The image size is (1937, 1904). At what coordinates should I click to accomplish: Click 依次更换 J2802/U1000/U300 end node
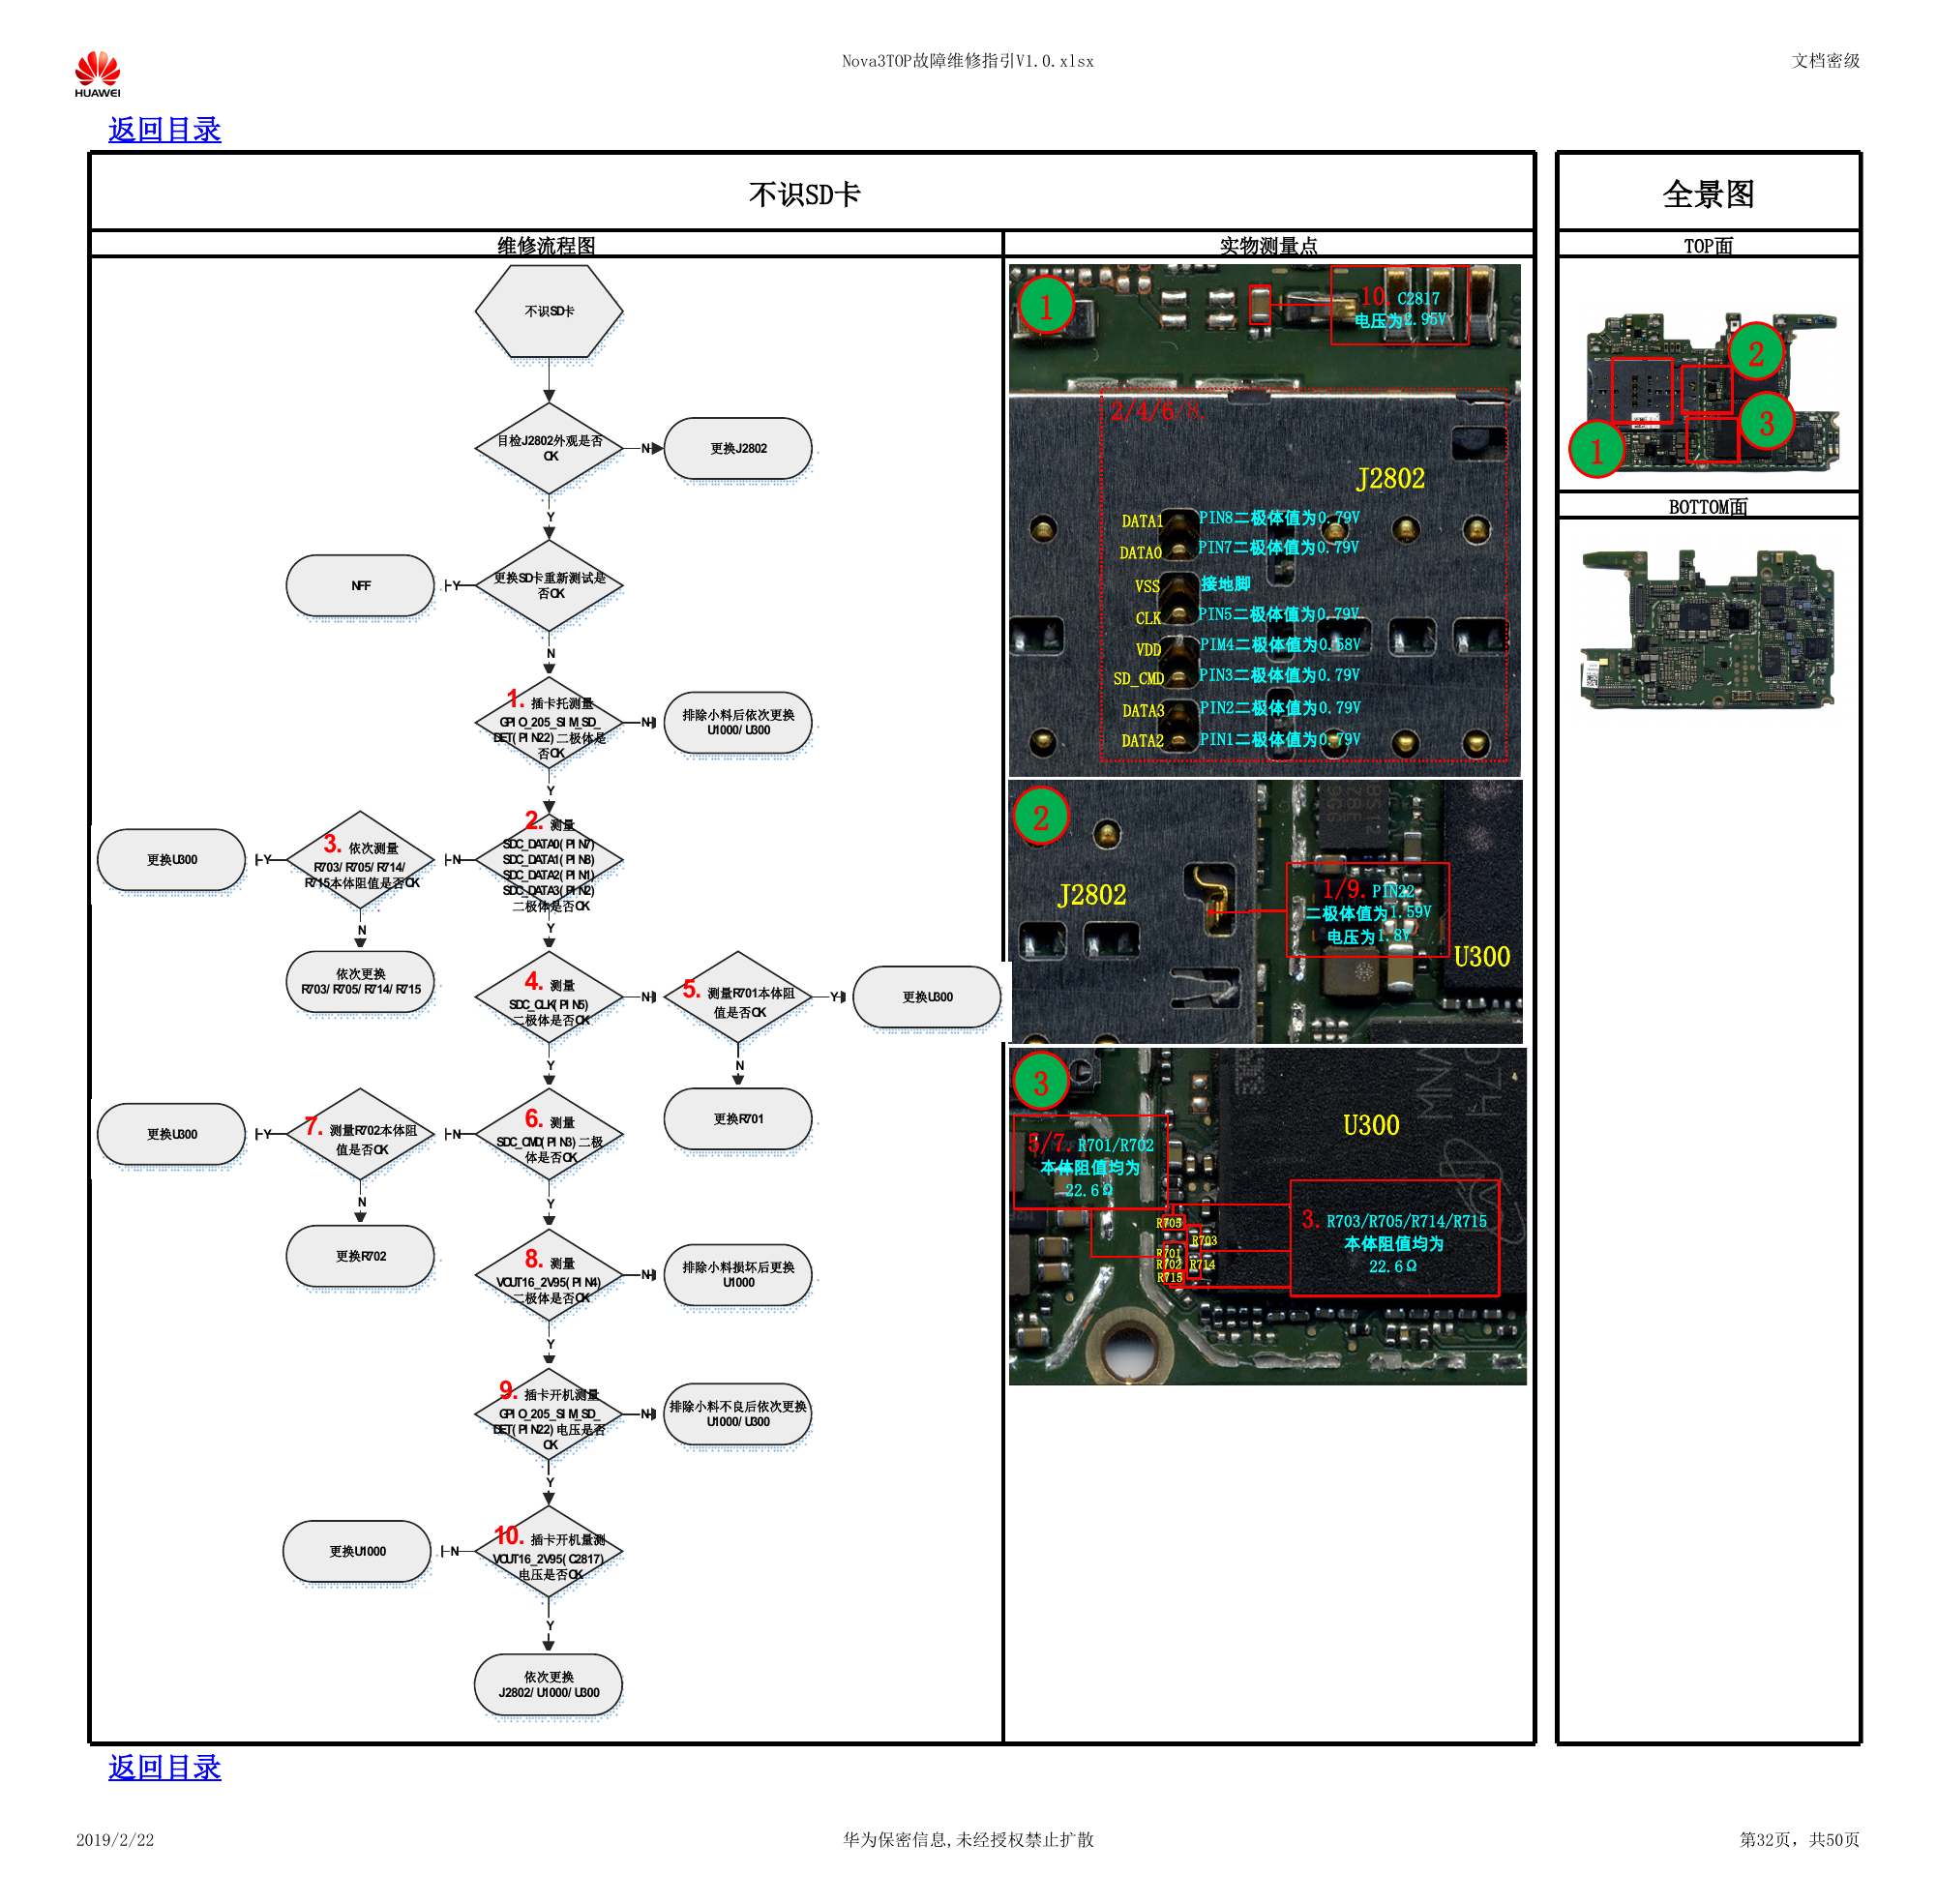tap(549, 1685)
